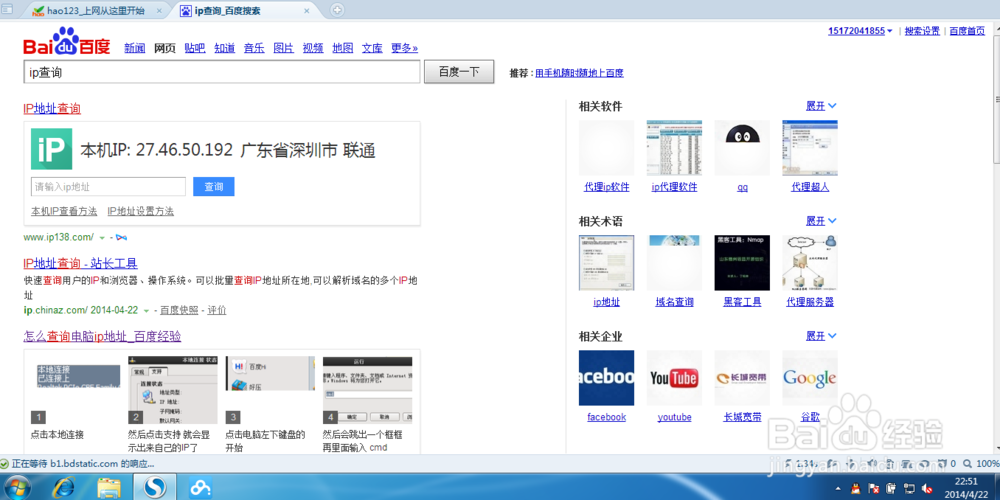The image size is (1000, 500).
Task: Expand the arrow beside ip.chinaz.com date
Action: (x=147, y=311)
